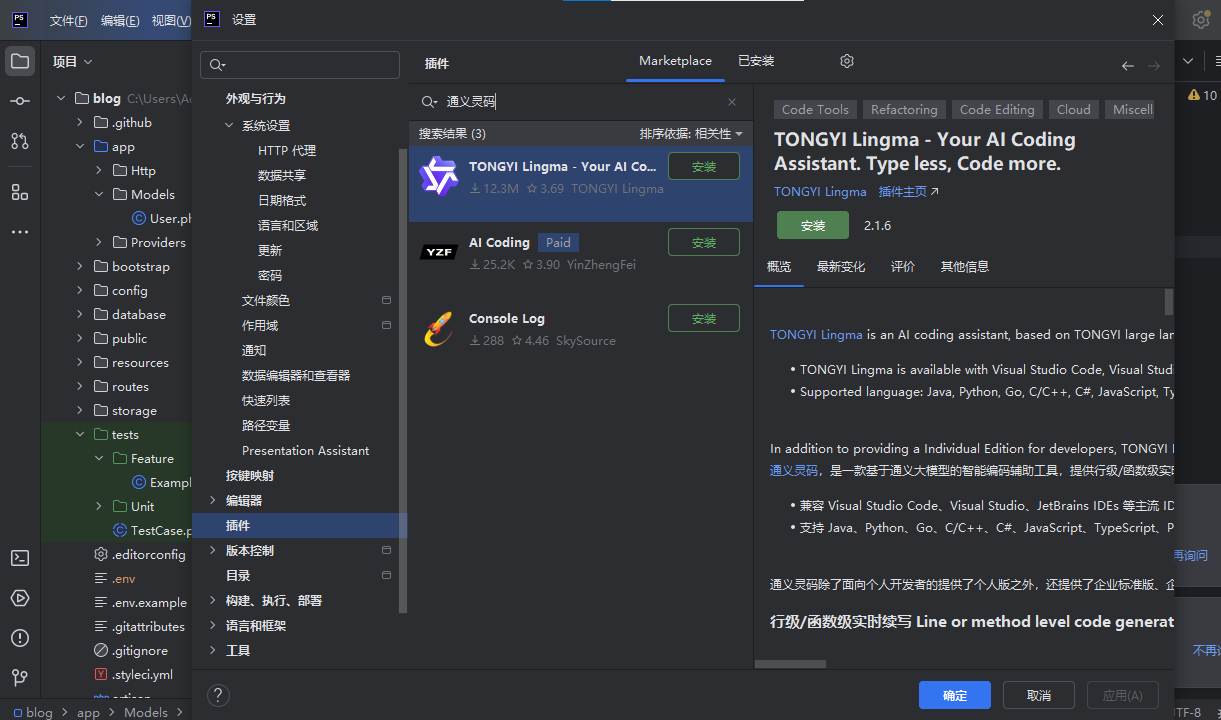Expand the 编辑器 settings node

tap(212, 500)
